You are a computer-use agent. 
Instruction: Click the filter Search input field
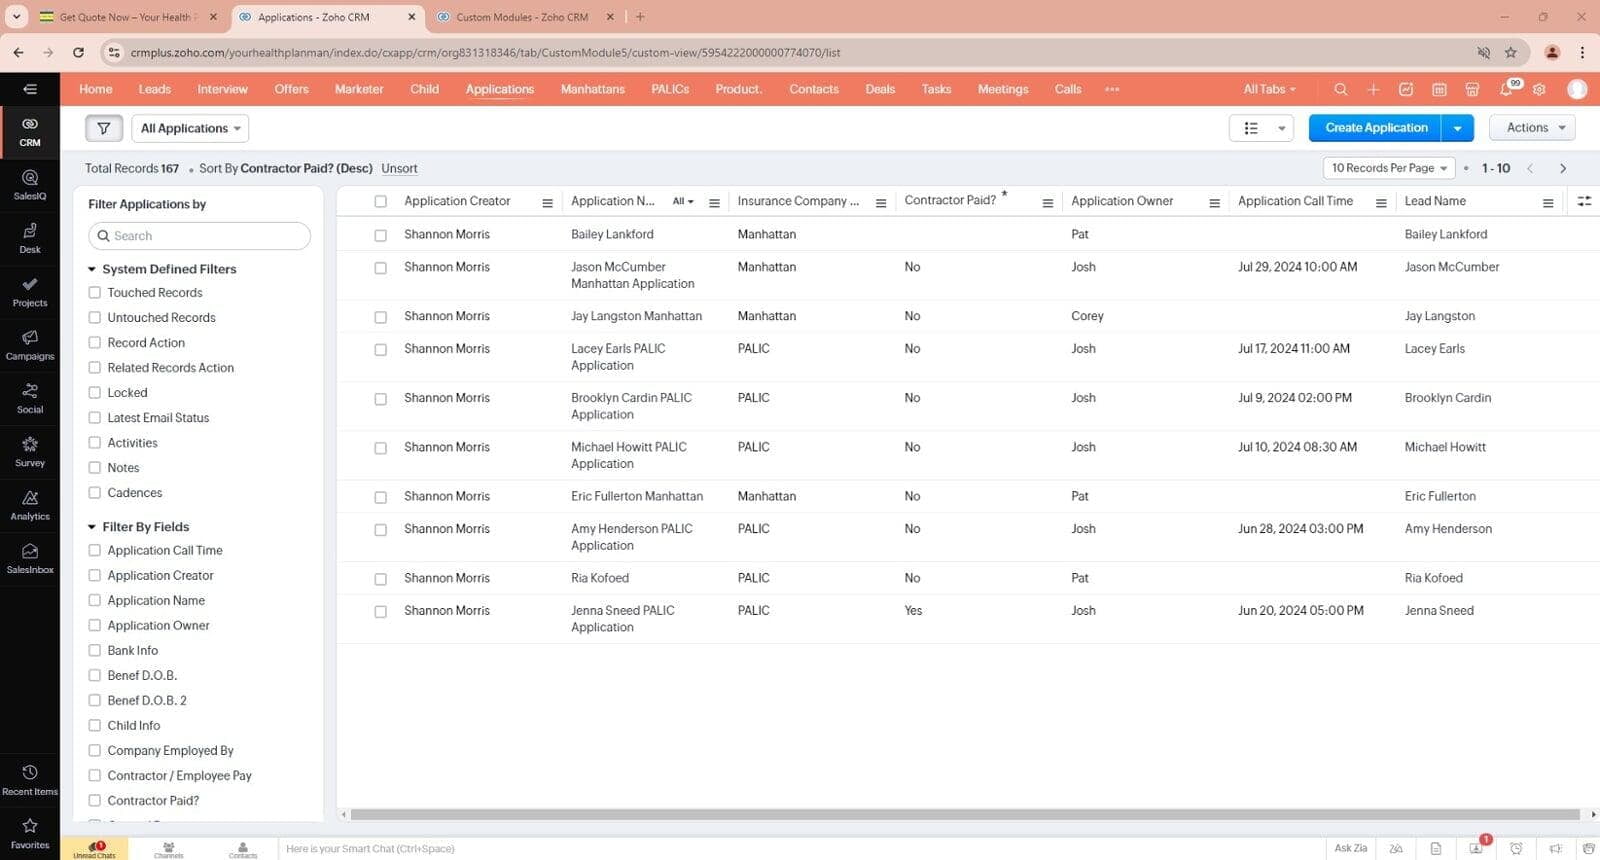pyautogui.click(x=199, y=236)
